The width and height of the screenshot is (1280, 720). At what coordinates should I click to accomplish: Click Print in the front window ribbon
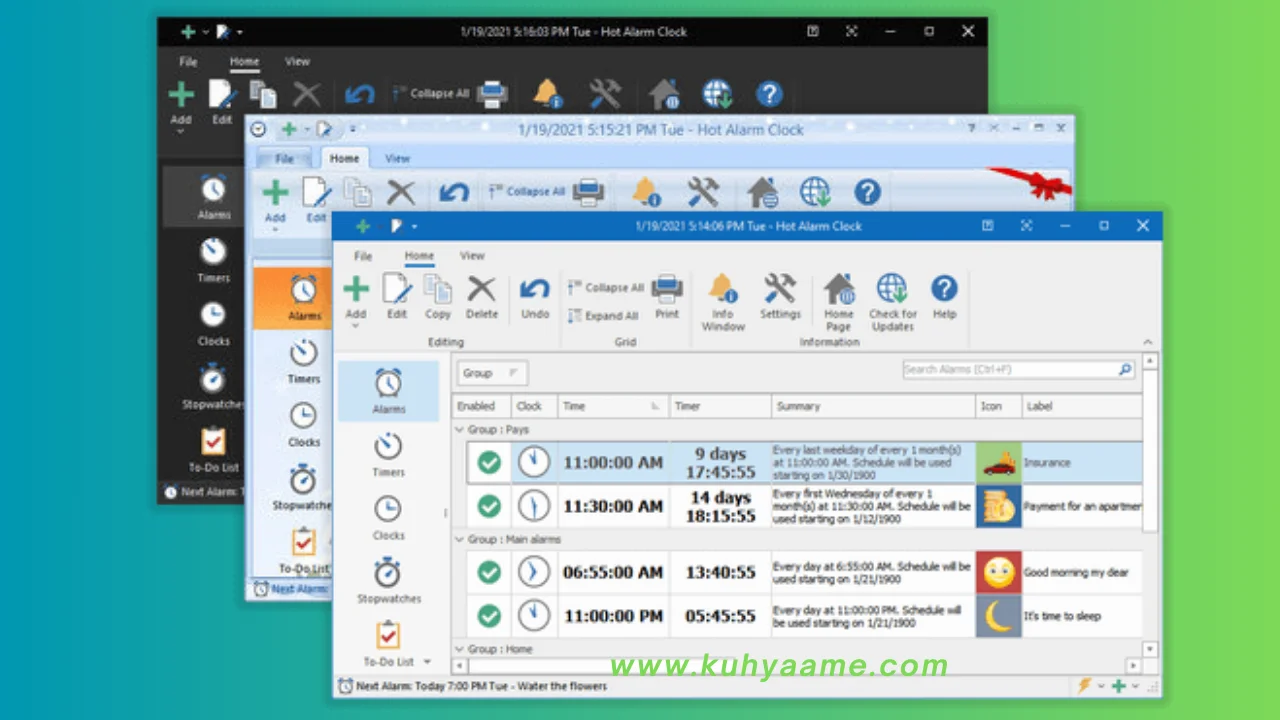click(x=667, y=297)
